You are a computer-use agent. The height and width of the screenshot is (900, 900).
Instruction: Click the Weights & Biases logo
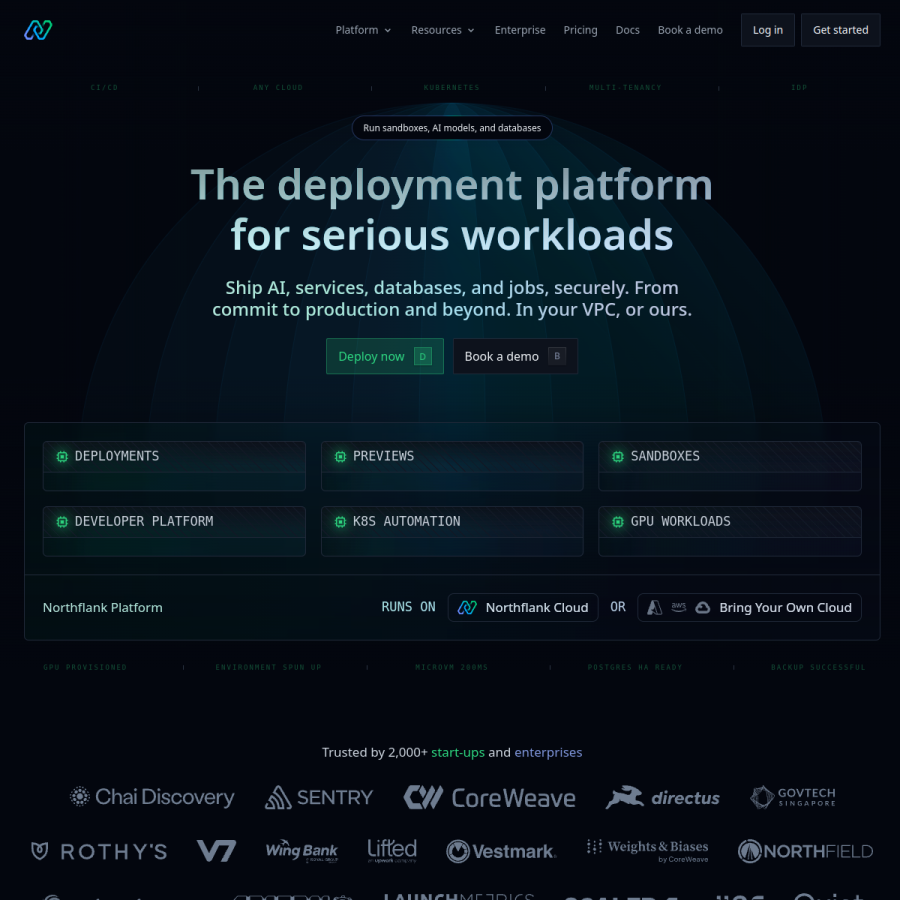(647, 851)
